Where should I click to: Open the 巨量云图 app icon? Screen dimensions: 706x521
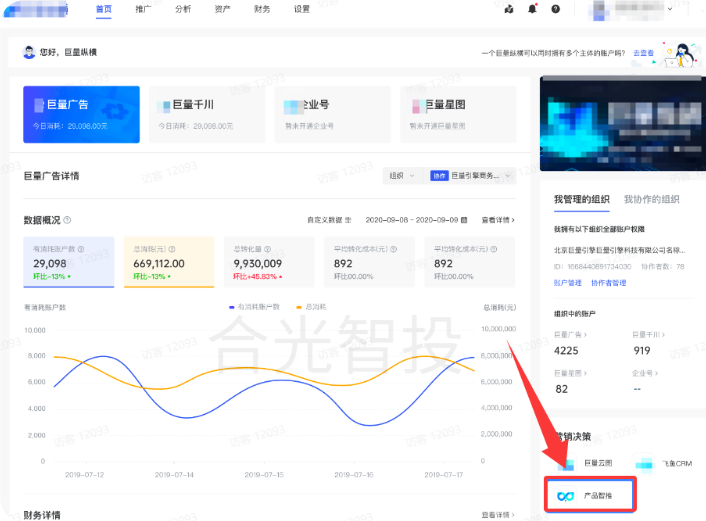click(x=566, y=463)
